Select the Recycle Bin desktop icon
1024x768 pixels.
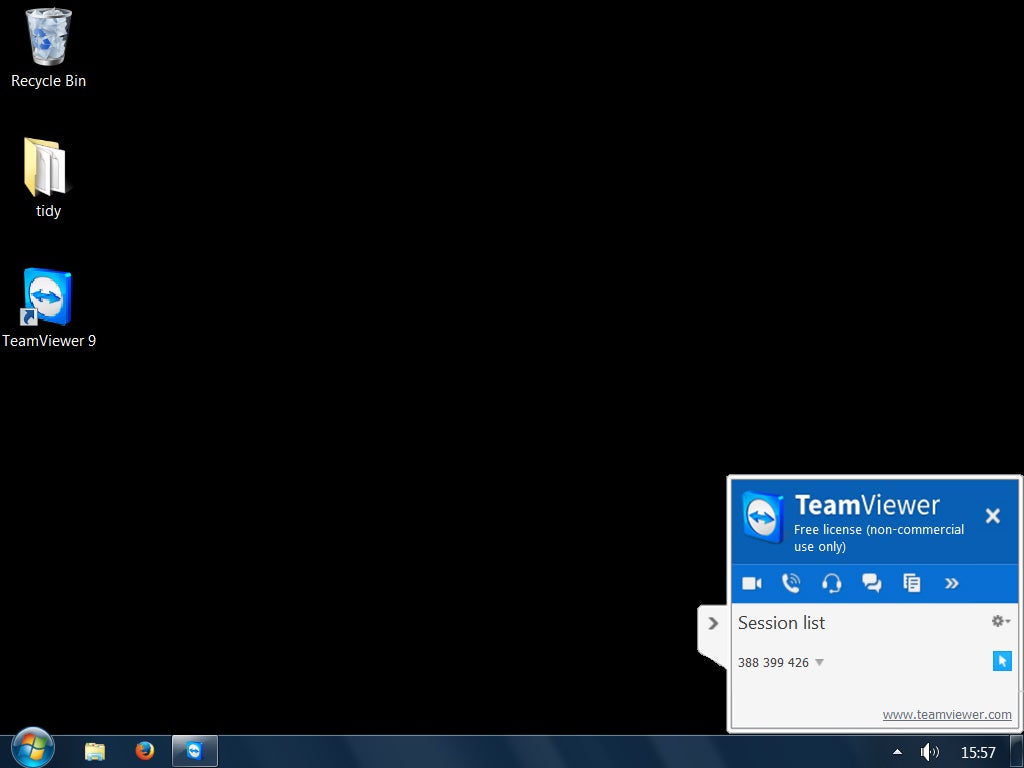(48, 48)
